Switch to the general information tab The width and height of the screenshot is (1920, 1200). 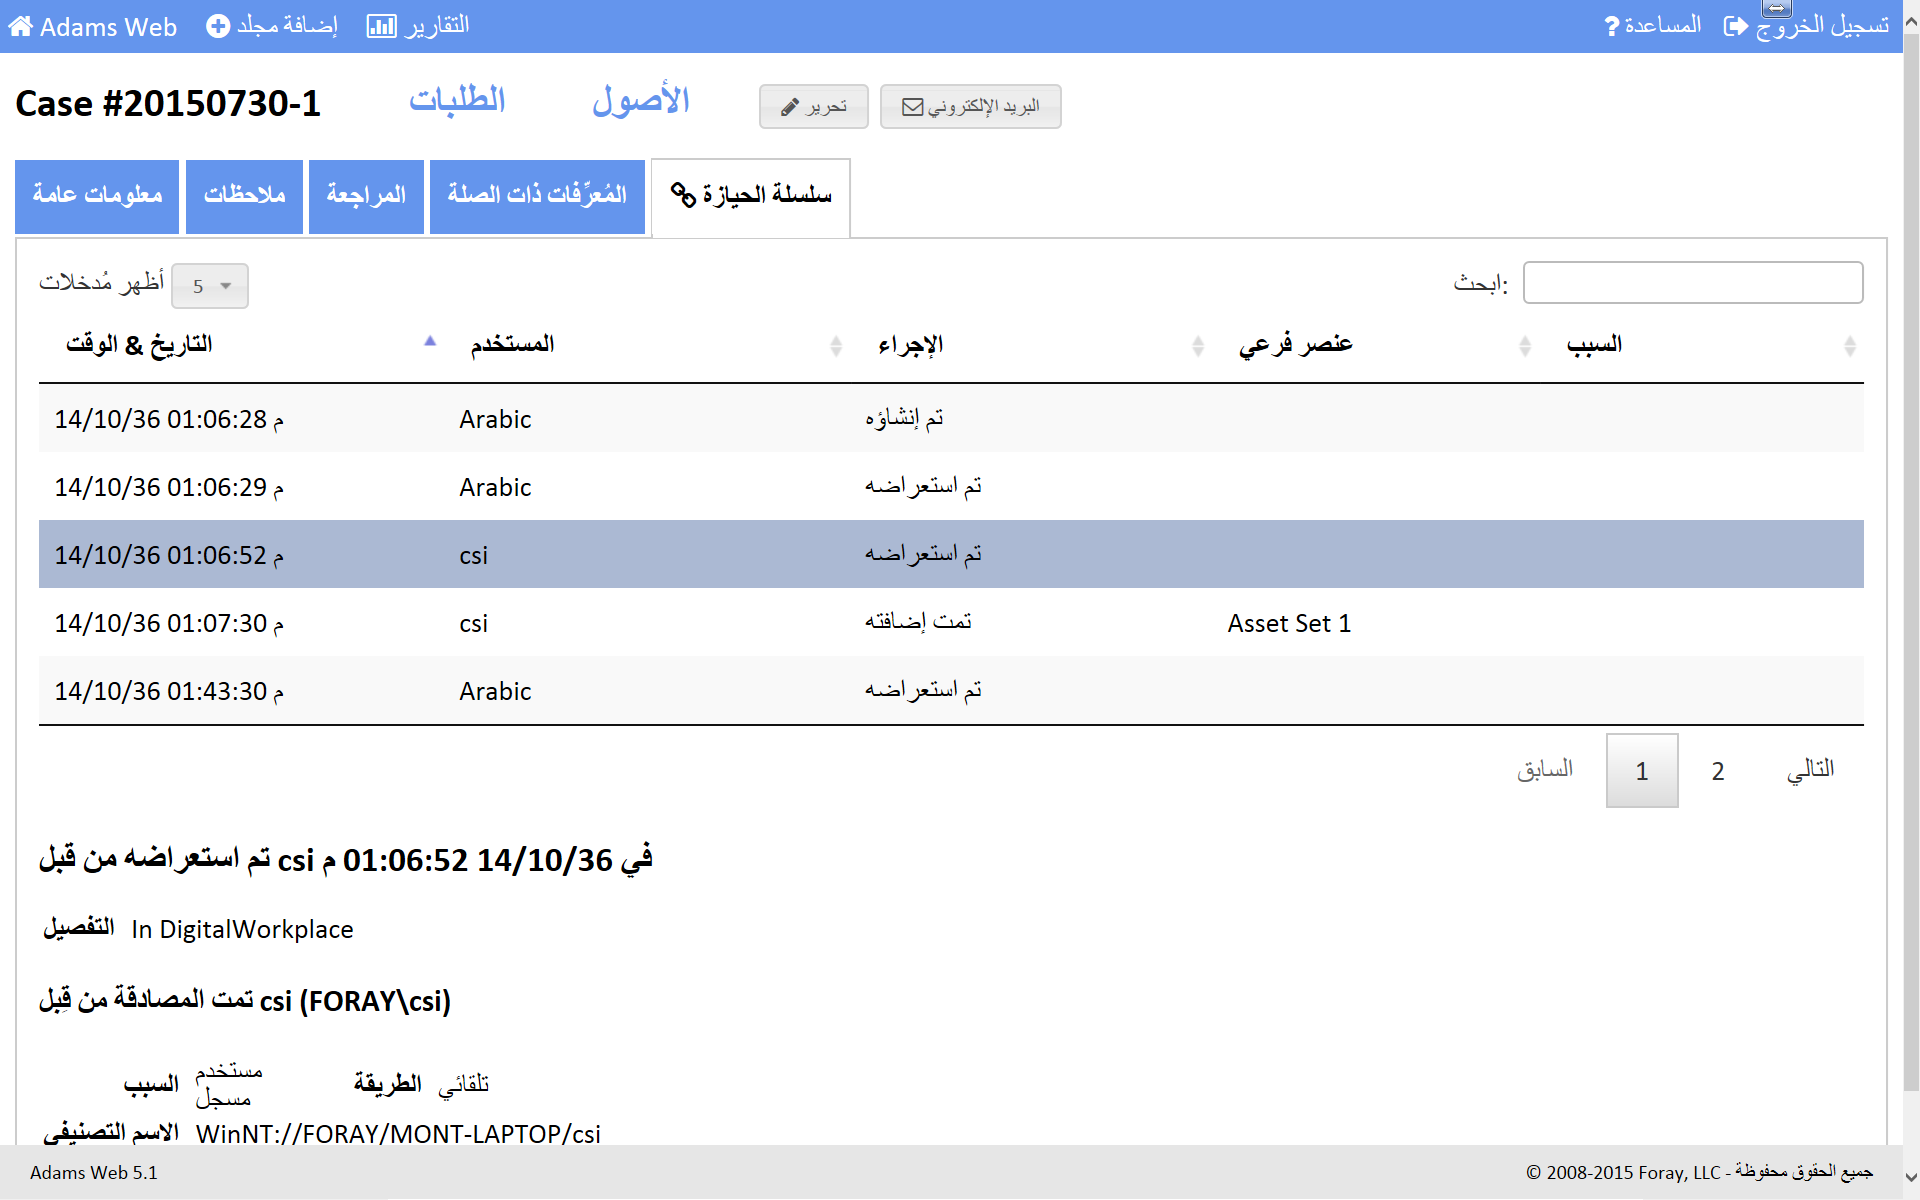pyautogui.click(x=97, y=196)
